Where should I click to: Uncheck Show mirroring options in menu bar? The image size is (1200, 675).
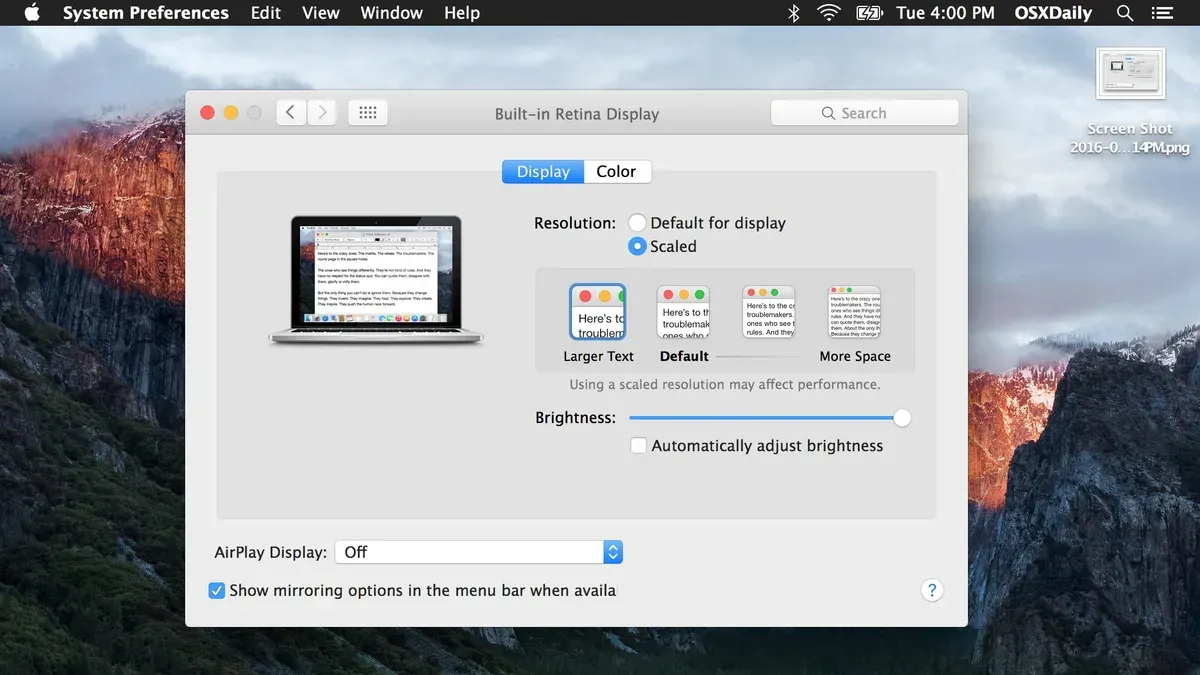pyautogui.click(x=216, y=590)
